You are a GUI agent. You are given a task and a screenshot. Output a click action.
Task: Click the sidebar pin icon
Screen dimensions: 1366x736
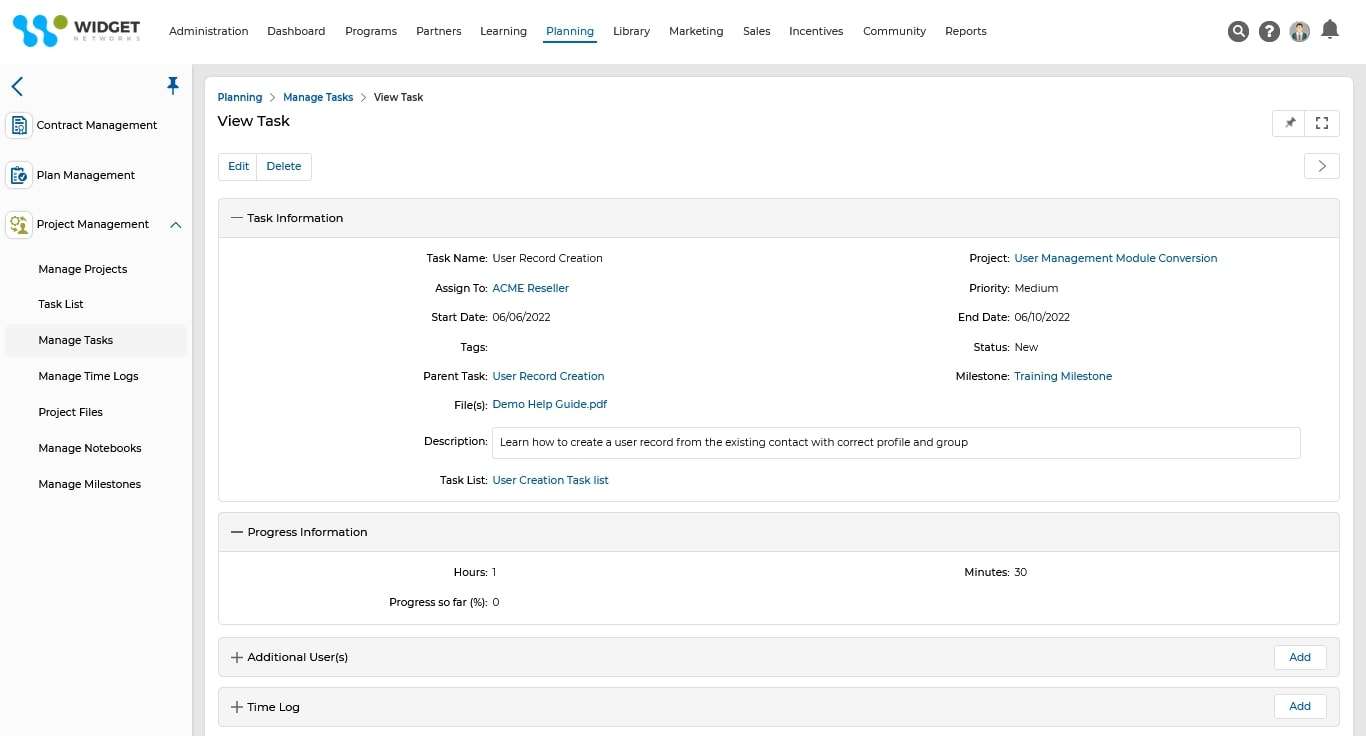tap(173, 86)
